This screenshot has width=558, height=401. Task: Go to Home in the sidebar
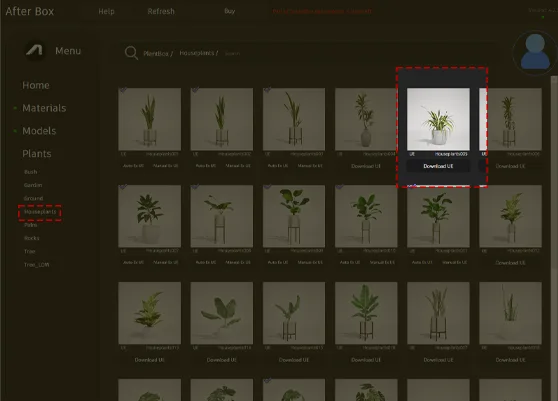coord(36,85)
